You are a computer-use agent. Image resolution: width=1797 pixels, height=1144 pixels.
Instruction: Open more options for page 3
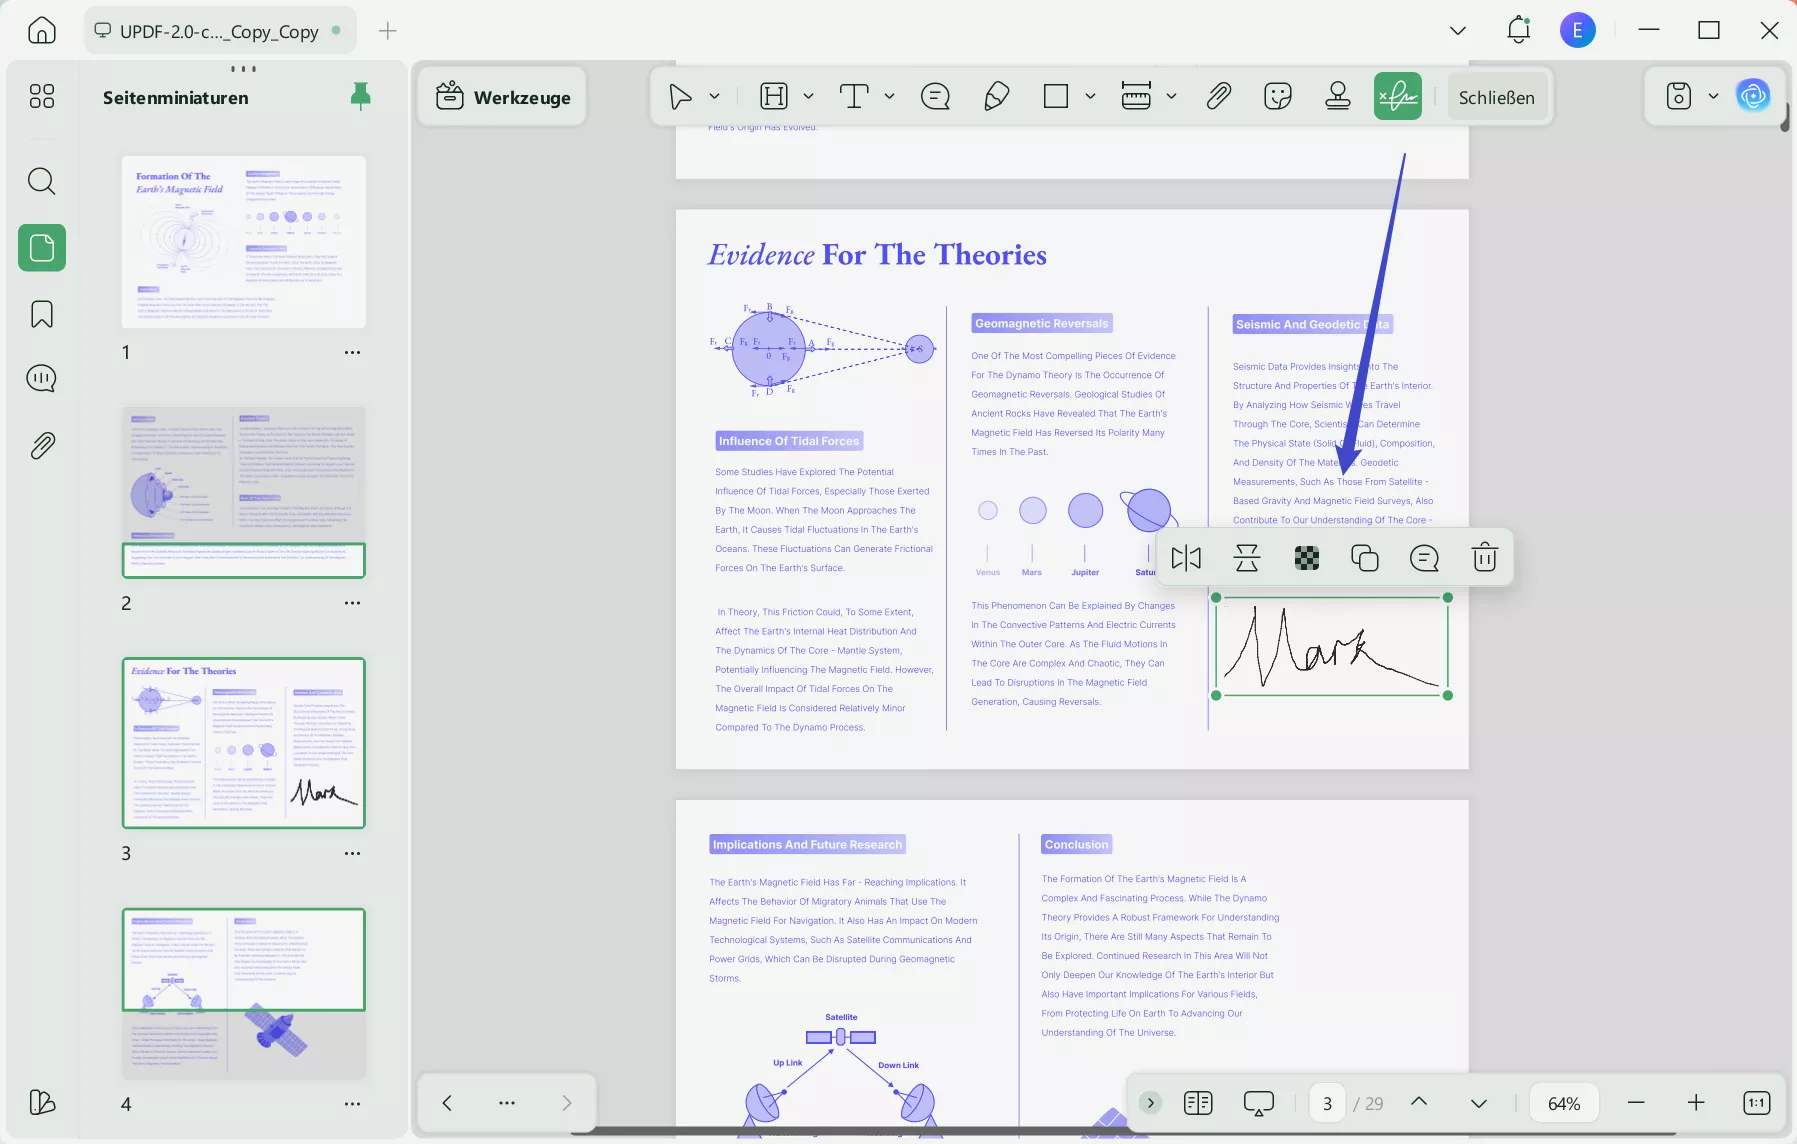(x=353, y=853)
